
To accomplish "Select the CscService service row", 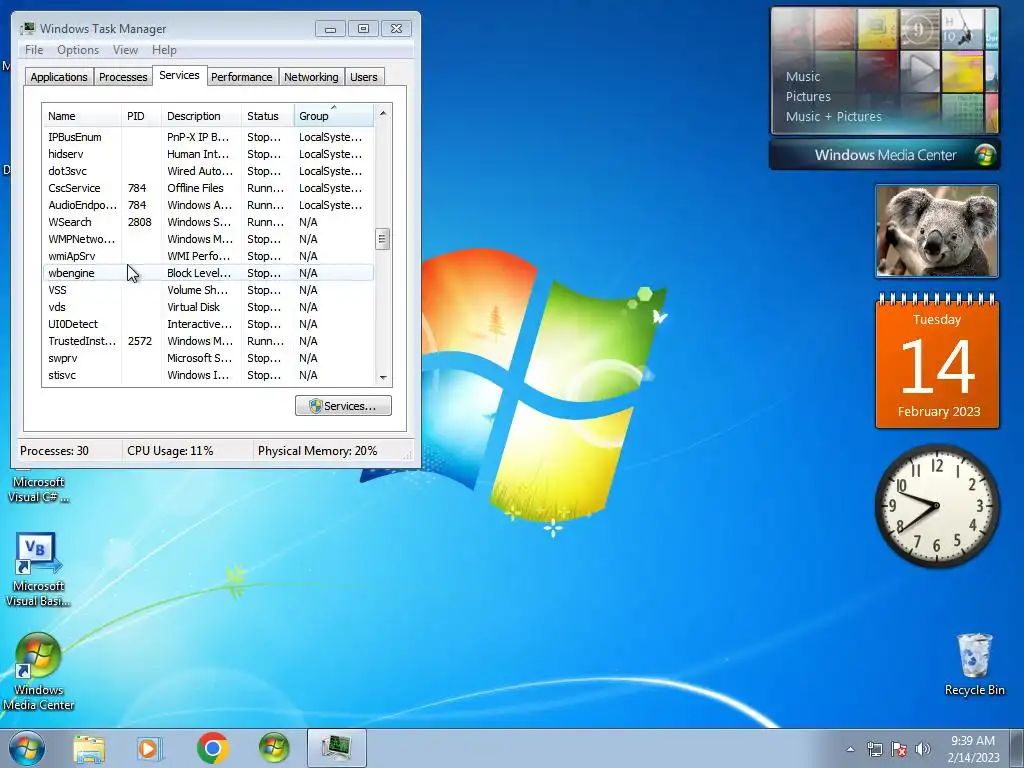I will click(208, 188).
